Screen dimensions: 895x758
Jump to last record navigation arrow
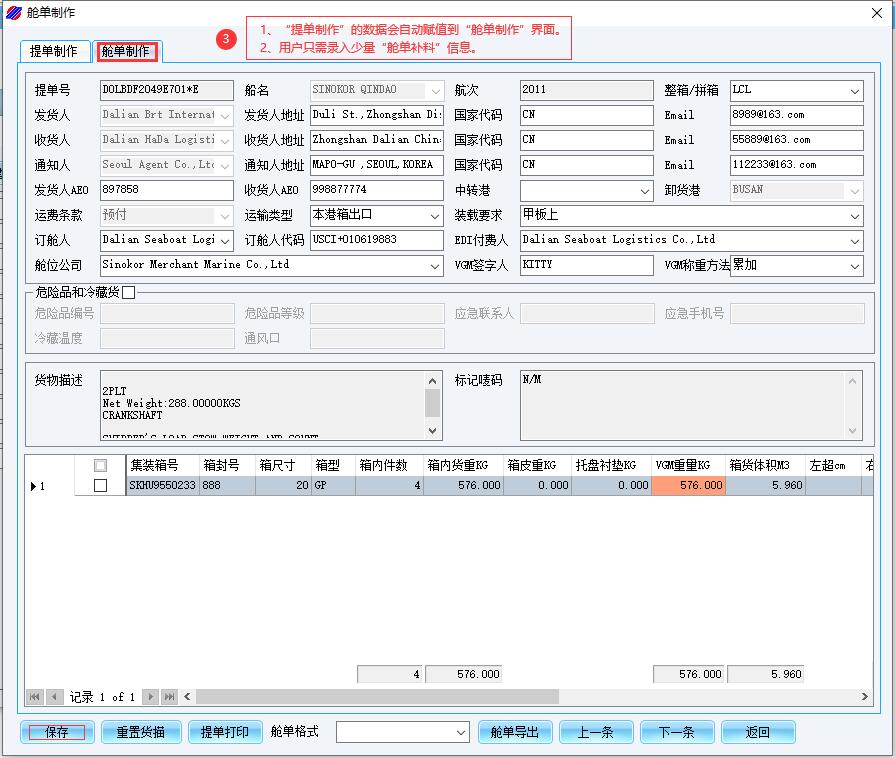click(169, 697)
